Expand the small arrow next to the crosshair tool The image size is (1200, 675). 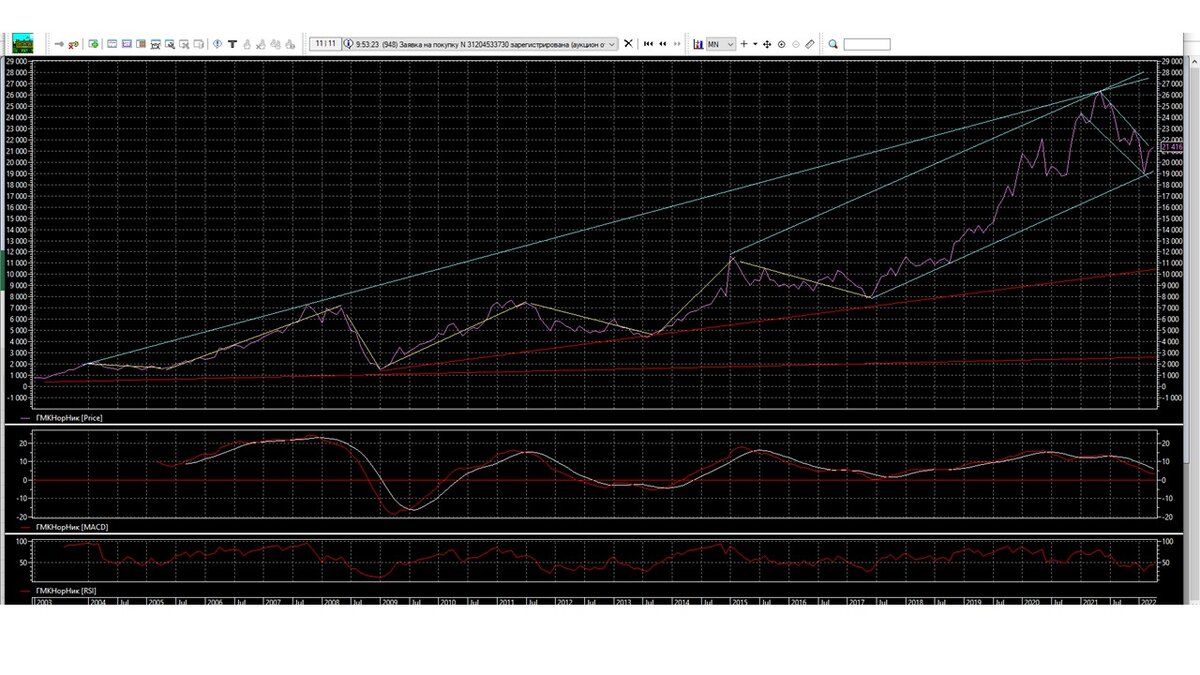click(x=755, y=44)
